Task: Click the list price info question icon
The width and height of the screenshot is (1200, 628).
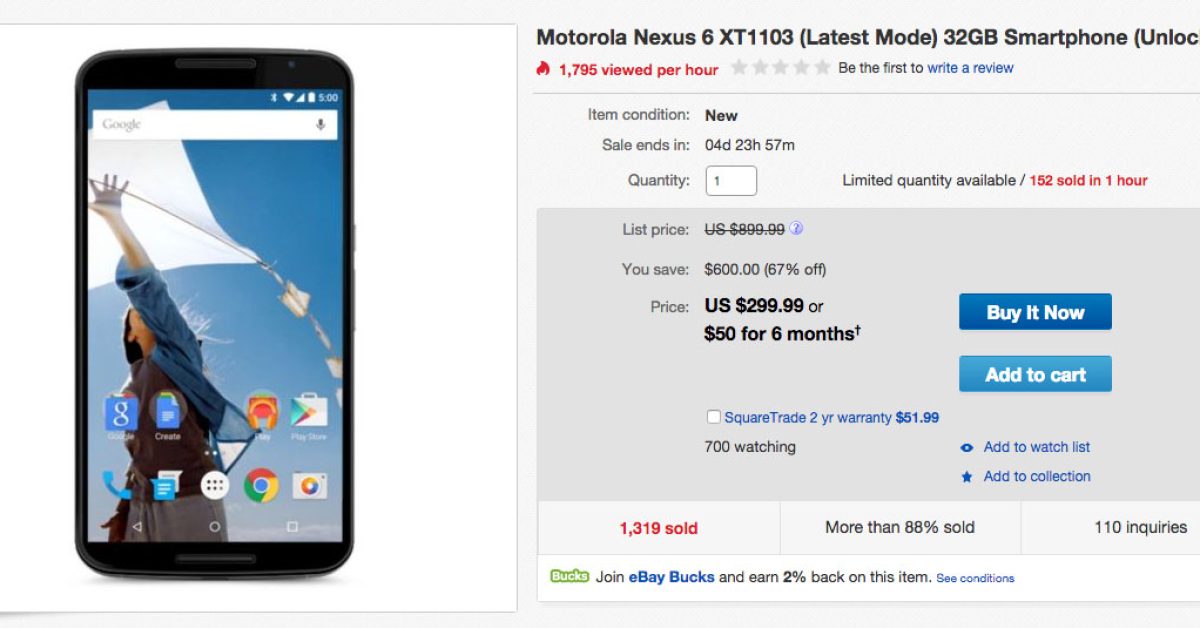Action: point(796,229)
